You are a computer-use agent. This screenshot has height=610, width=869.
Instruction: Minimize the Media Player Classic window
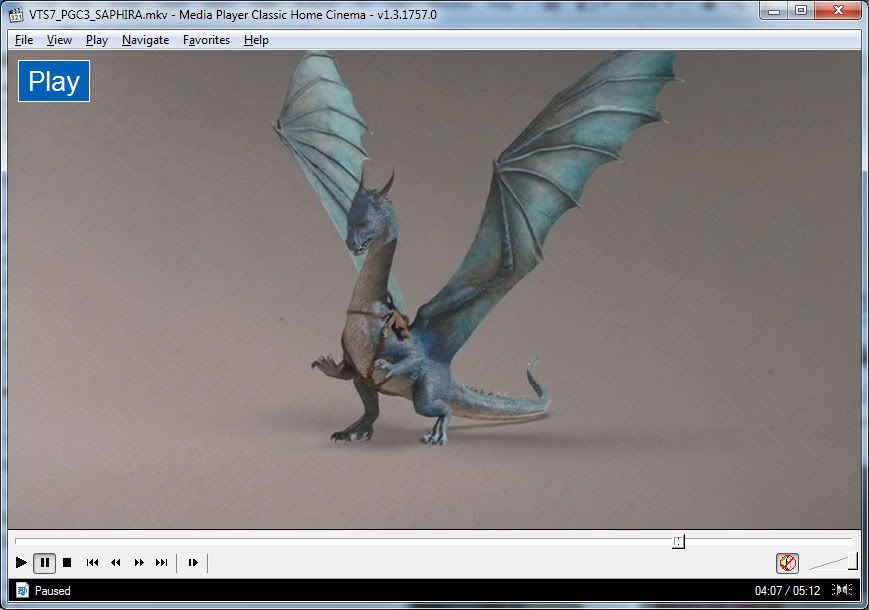(x=774, y=11)
